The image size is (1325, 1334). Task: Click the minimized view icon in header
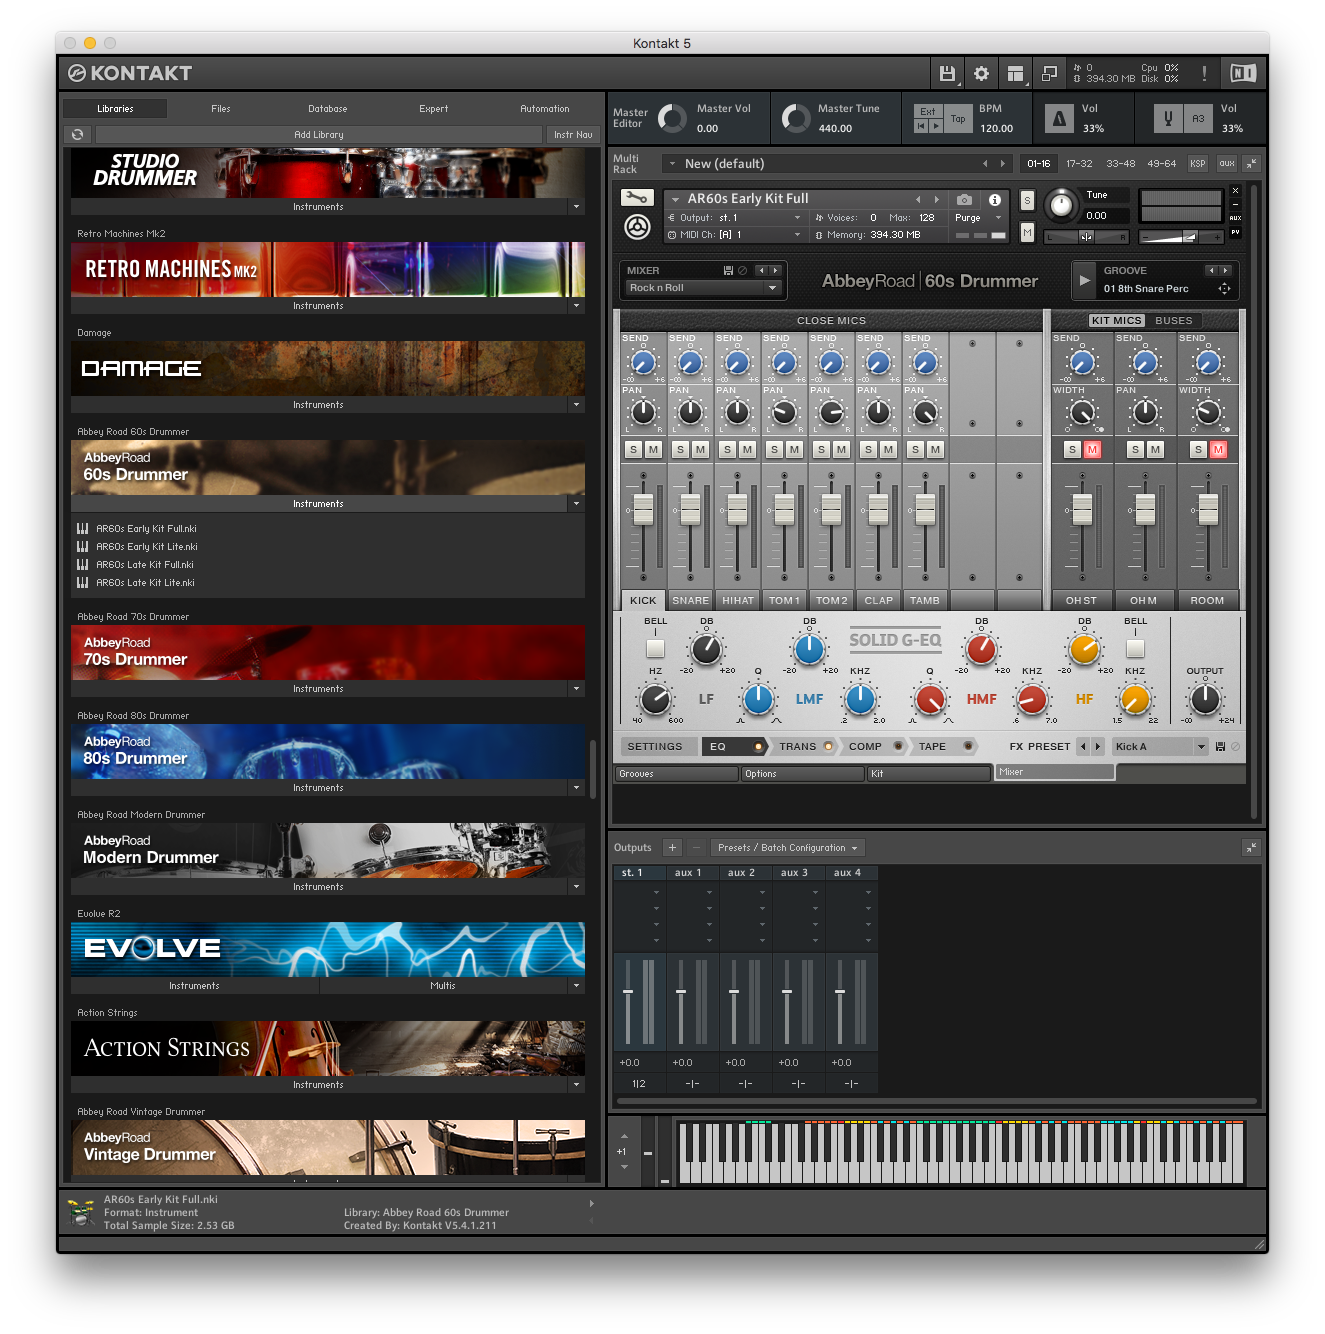pos(1049,73)
